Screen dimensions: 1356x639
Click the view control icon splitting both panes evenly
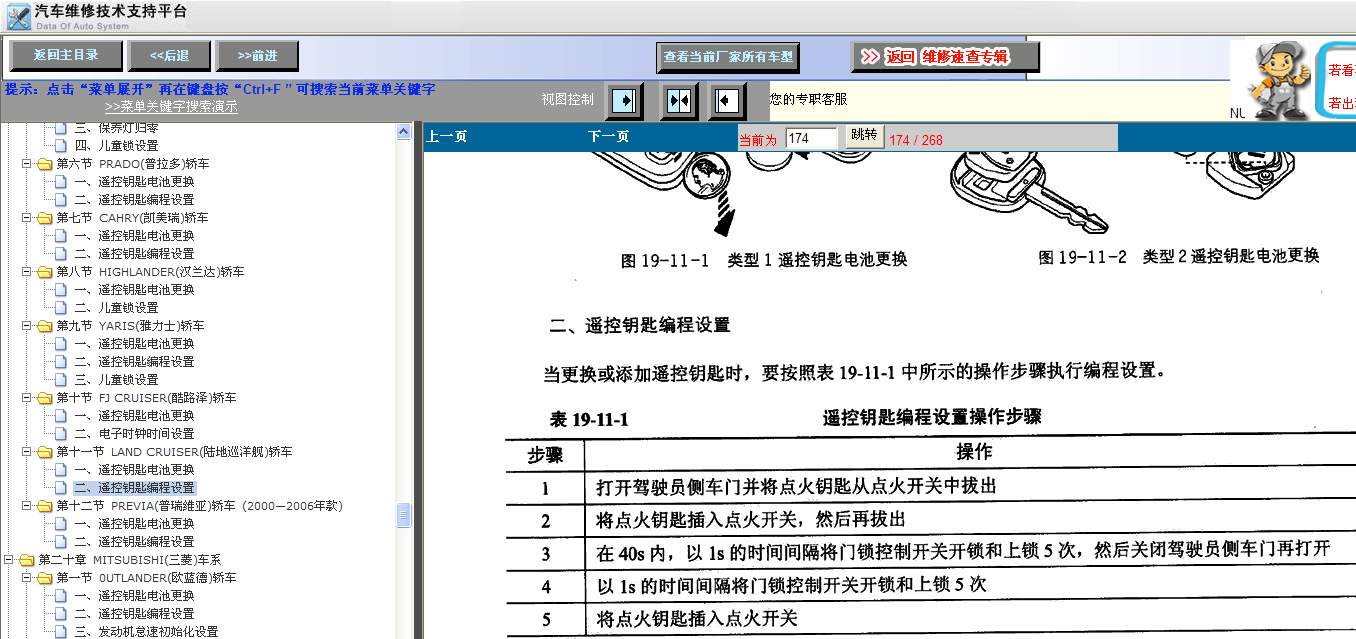[679, 101]
